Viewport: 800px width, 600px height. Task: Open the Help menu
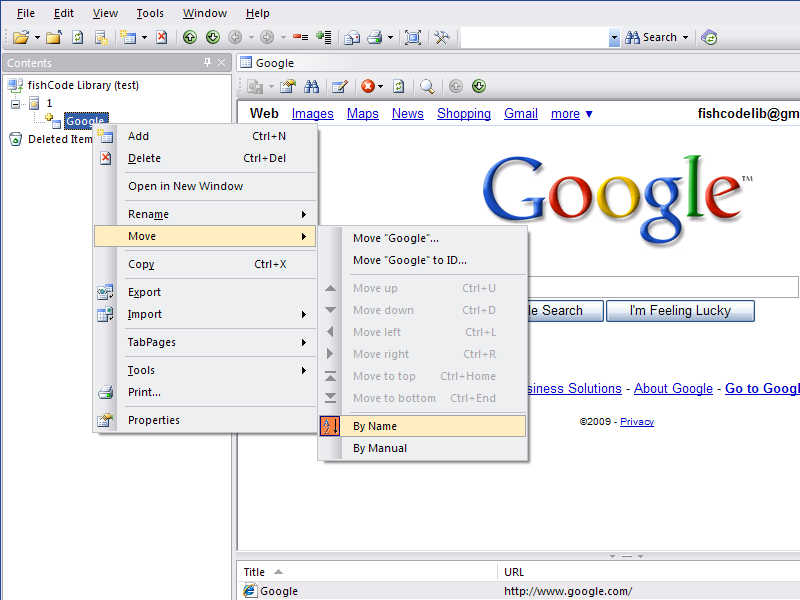coord(258,13)
